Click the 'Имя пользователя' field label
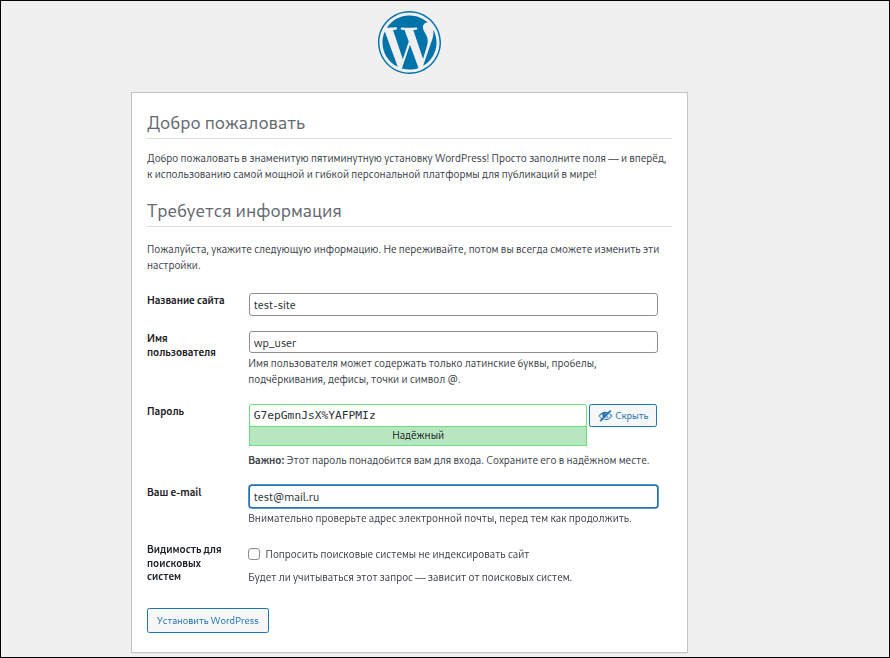Screen dimensions: 890x658 pyautogui.click(x=181, y=345)
